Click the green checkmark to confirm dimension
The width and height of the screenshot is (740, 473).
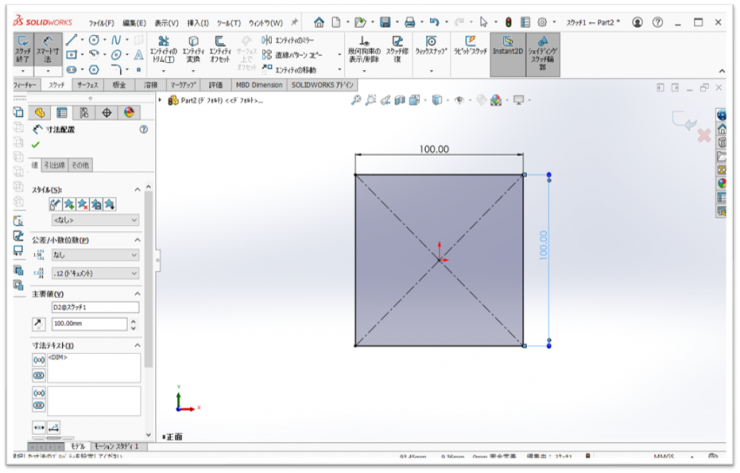click(x=36, y=145)
